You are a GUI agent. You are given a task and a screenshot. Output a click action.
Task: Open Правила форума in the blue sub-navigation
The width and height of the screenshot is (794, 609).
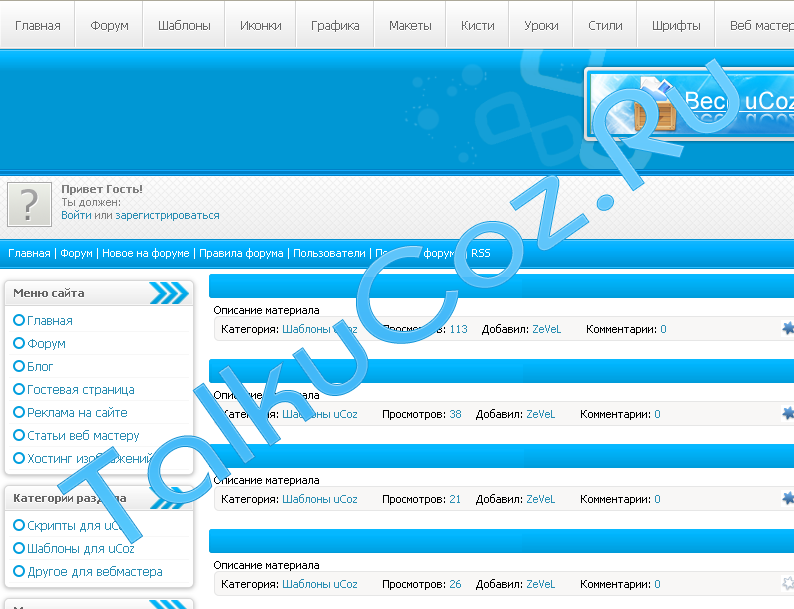tap(241, 253)
